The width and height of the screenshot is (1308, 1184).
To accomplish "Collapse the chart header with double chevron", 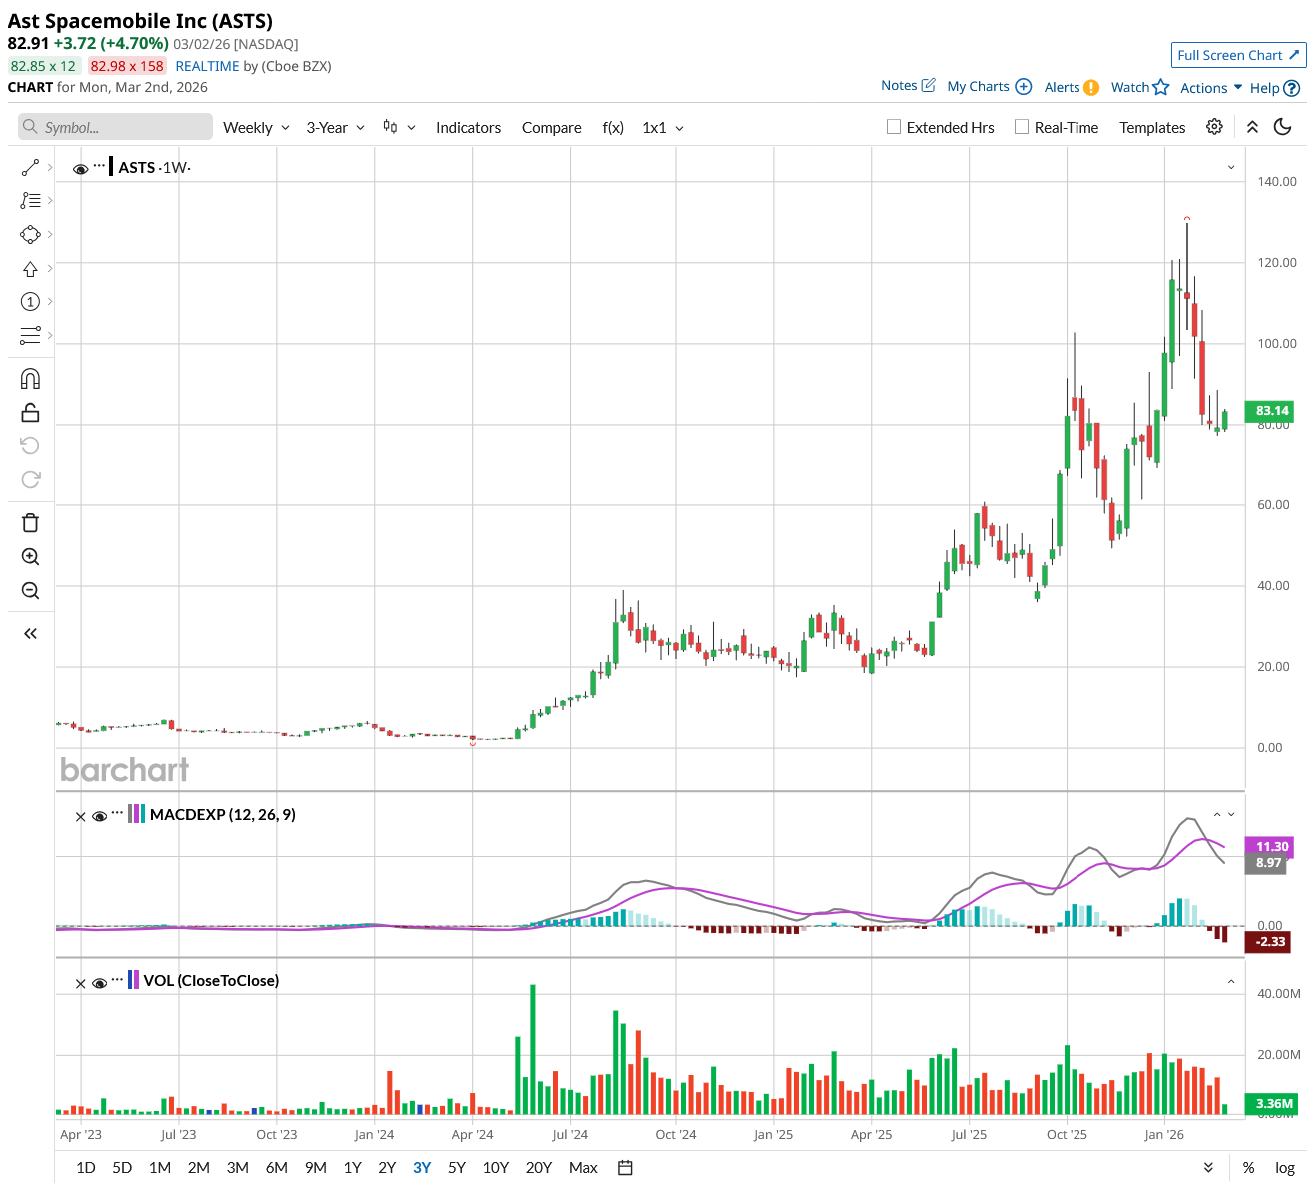I will coord(1252,127).
